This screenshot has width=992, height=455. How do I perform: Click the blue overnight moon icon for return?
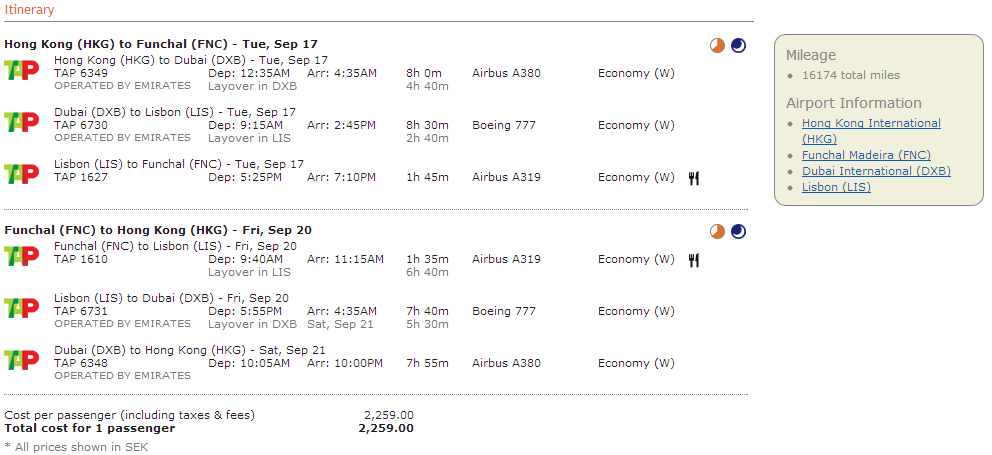tap(738, 231)
